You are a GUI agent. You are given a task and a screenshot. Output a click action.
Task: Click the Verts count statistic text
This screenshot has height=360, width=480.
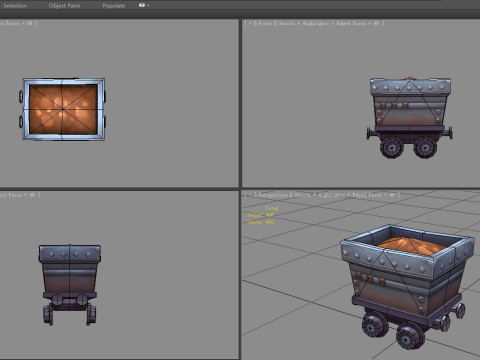(261, 222)
